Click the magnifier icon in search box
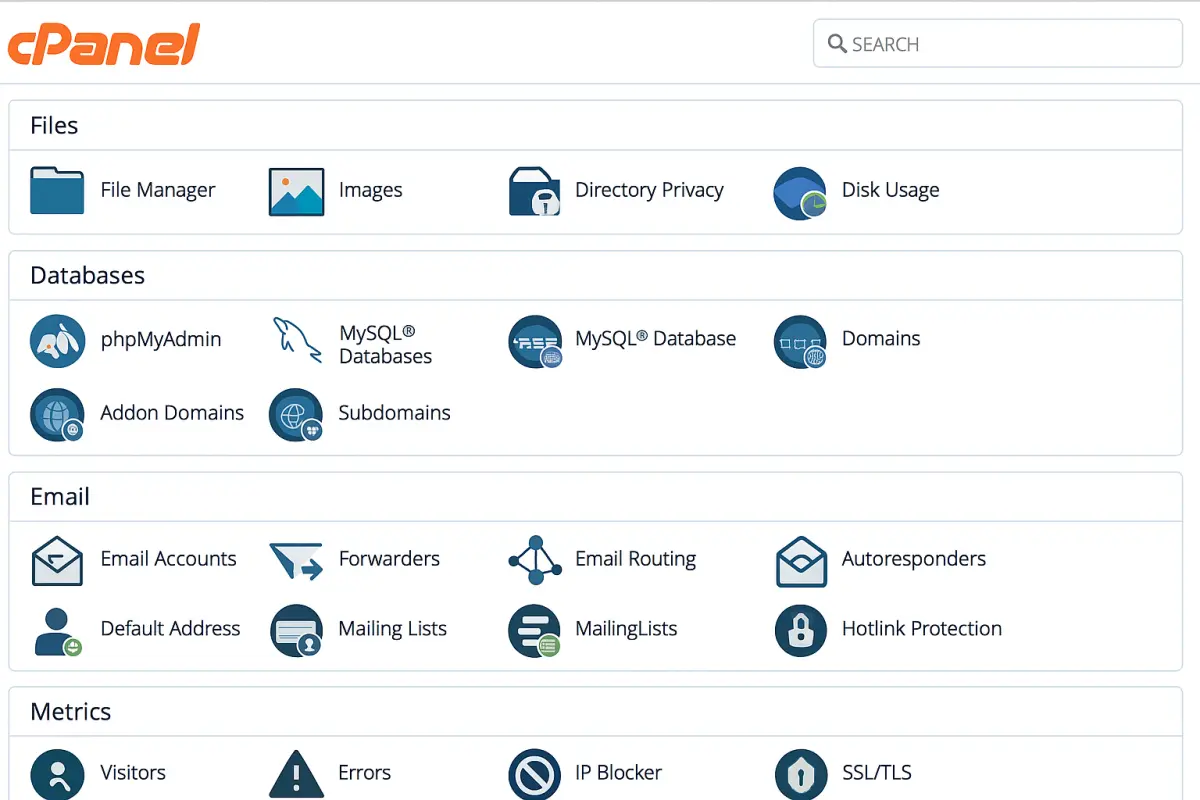The height and width of the screenshot is (800, 1200). coord(838,44)
